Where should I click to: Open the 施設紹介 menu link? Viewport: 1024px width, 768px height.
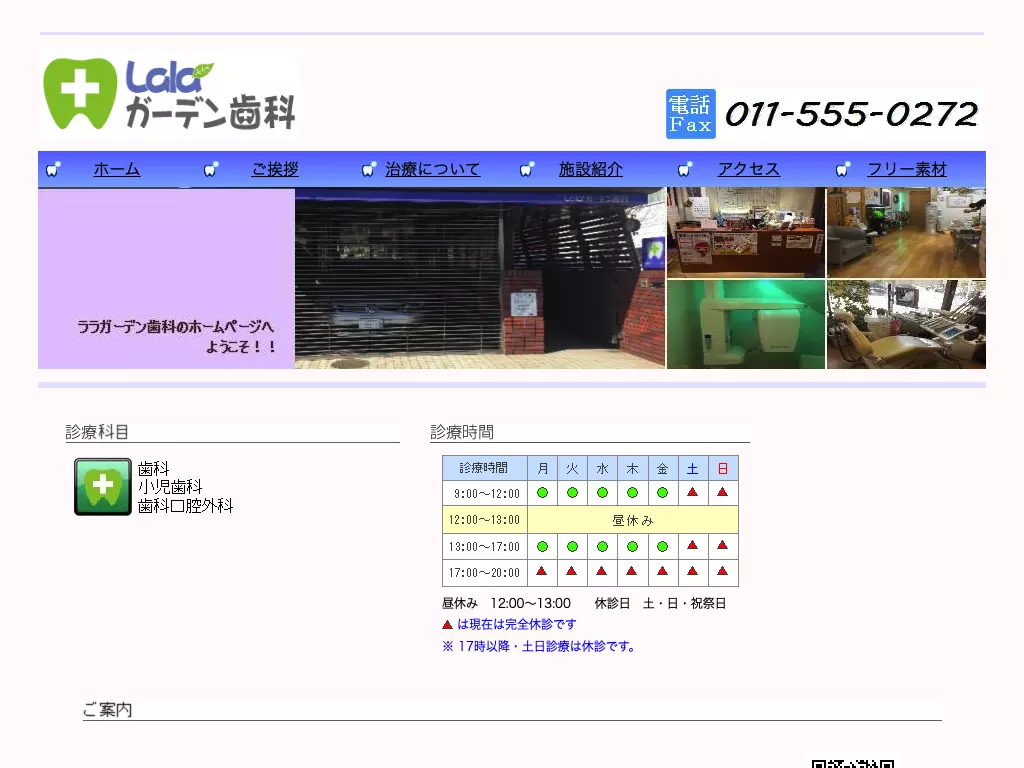590,170
